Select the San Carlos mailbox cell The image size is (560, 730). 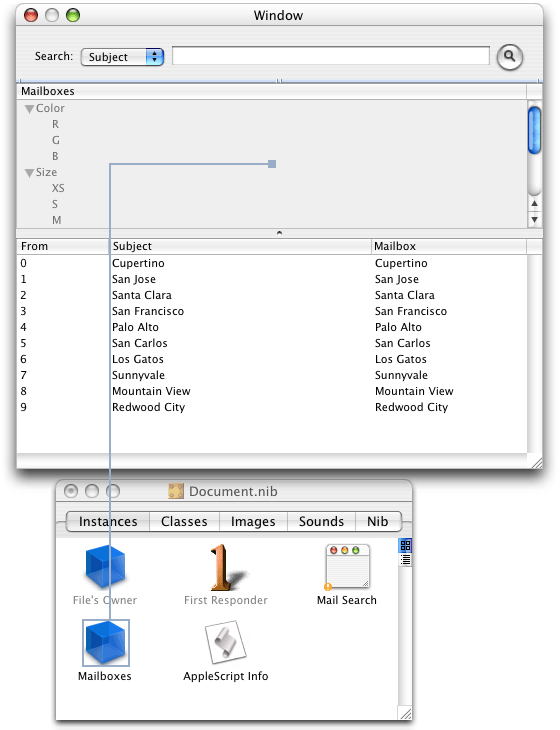point(403,343)
